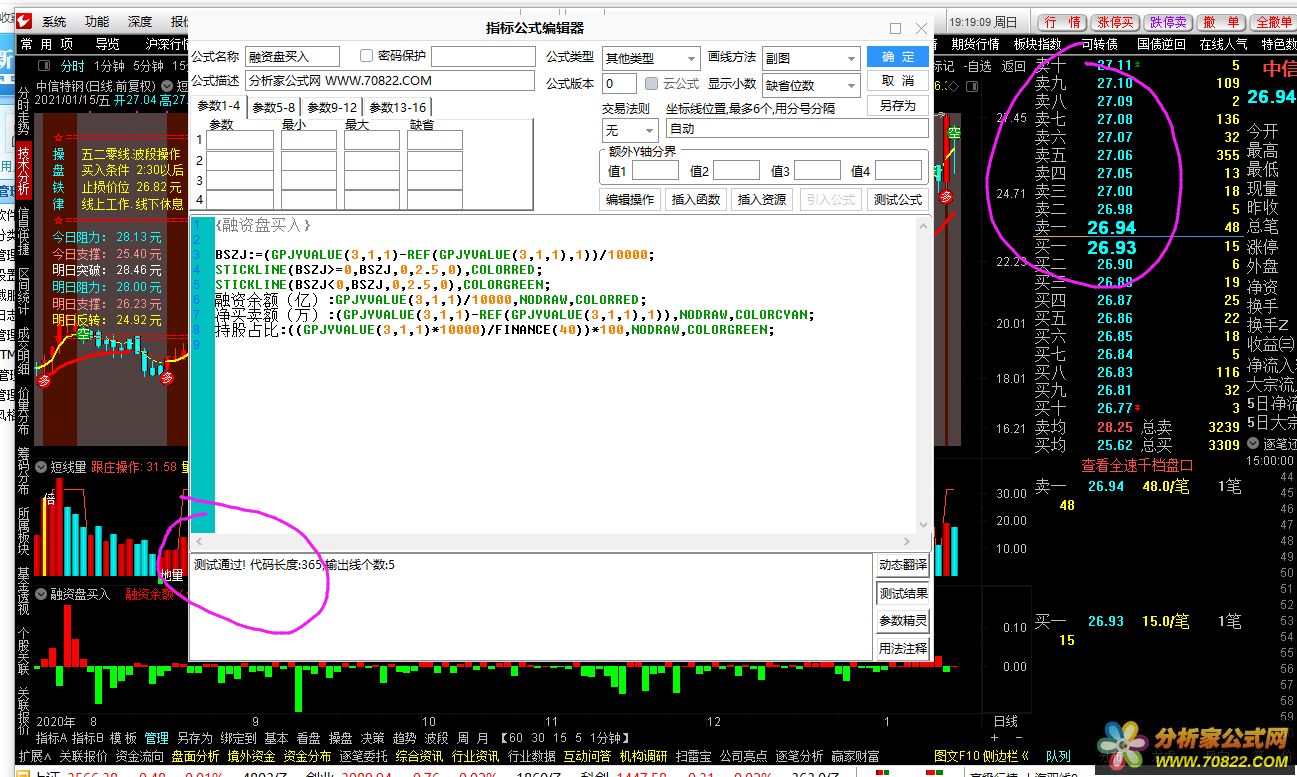1297x777 pixels.
Task: Open the 深度 menu
Action: 140,21
